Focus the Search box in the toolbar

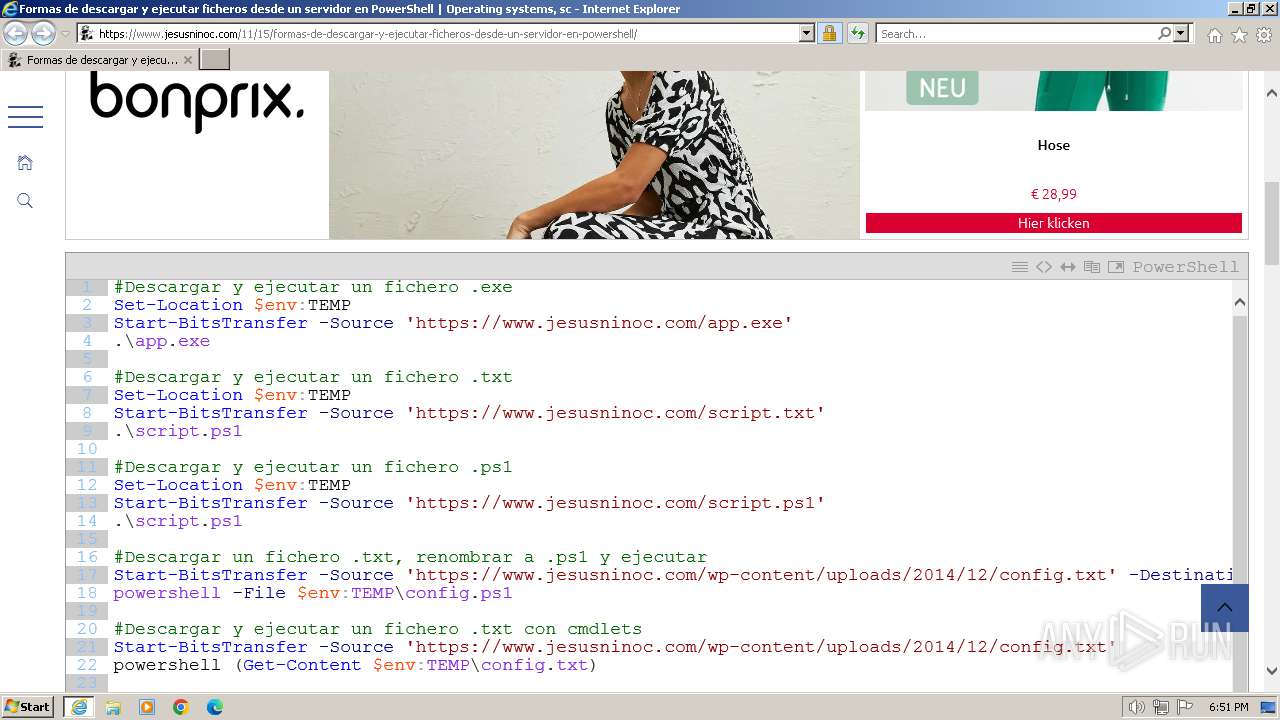(x=1016, y=33)
